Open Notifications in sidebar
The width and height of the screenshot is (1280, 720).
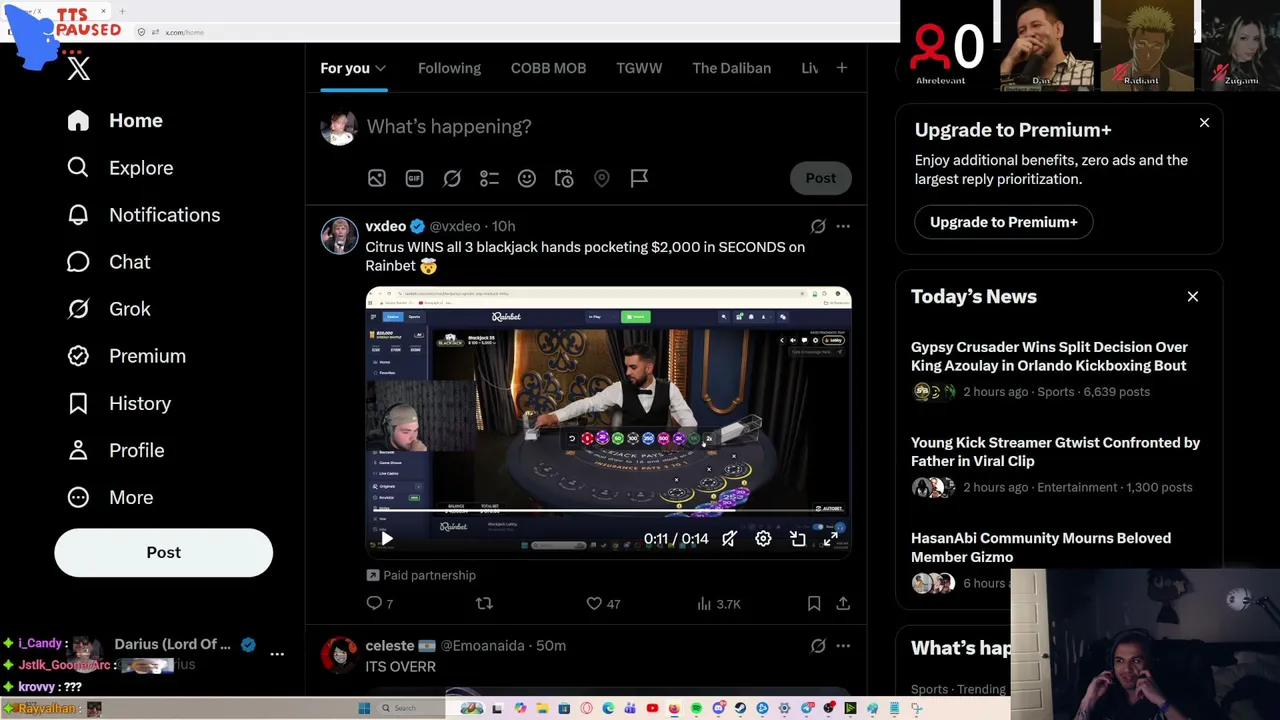tap(143, 215)
